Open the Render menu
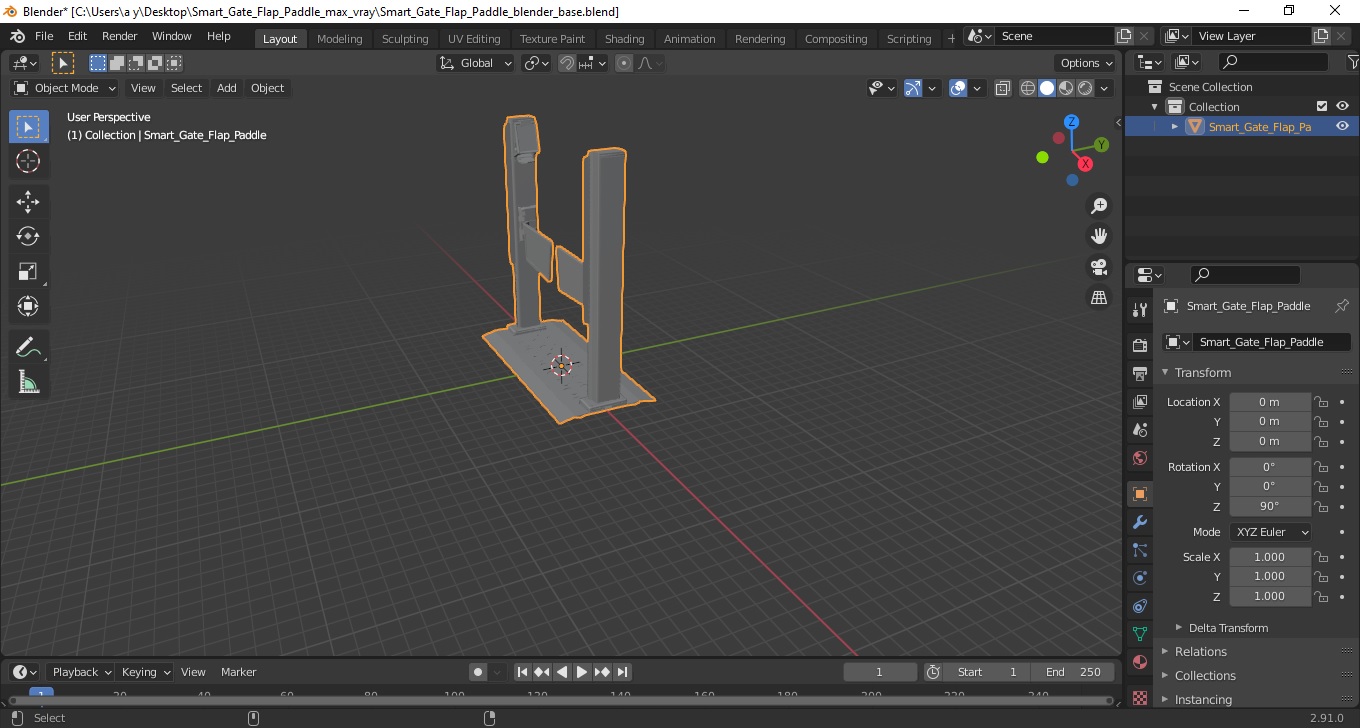 pos(120,36)
